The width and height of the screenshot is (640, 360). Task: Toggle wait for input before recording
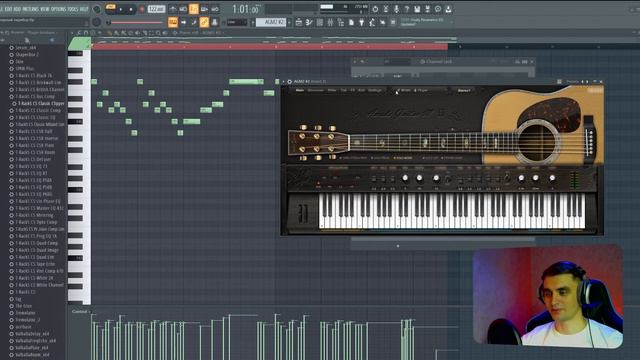(183, 9)
